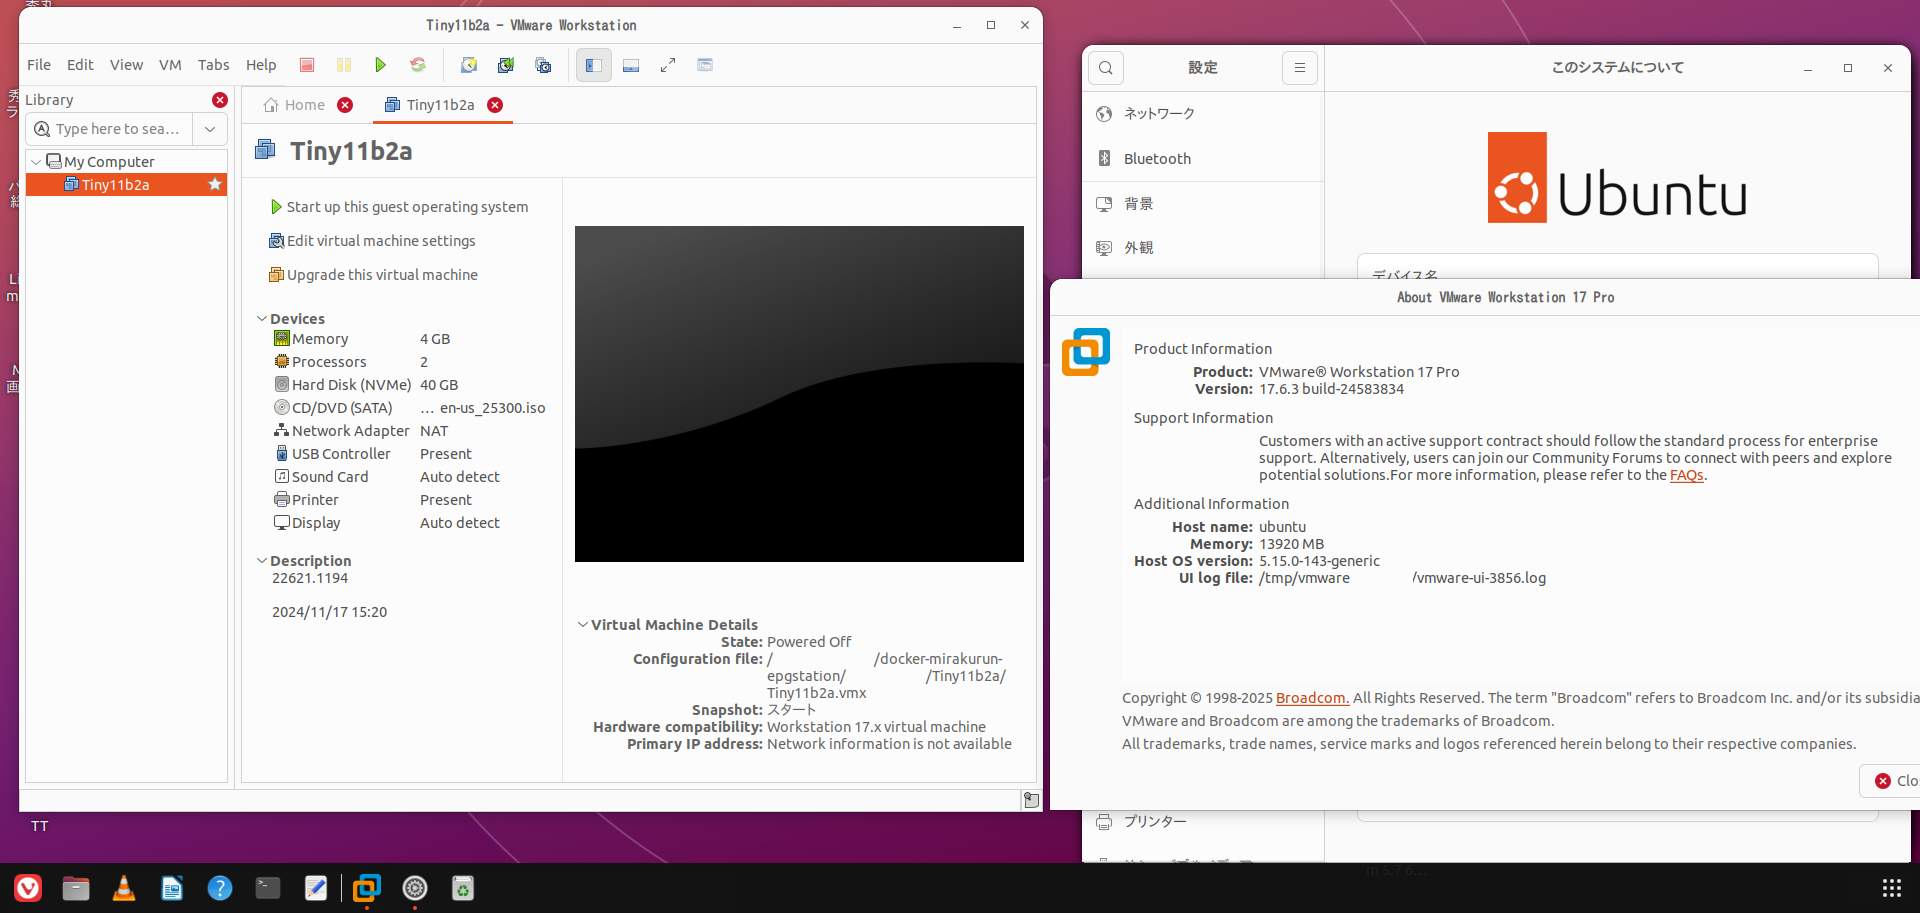This screenshot has height=913, width=1920.
Task: Close the Home tab with its red X
Action: click(345, 105)
